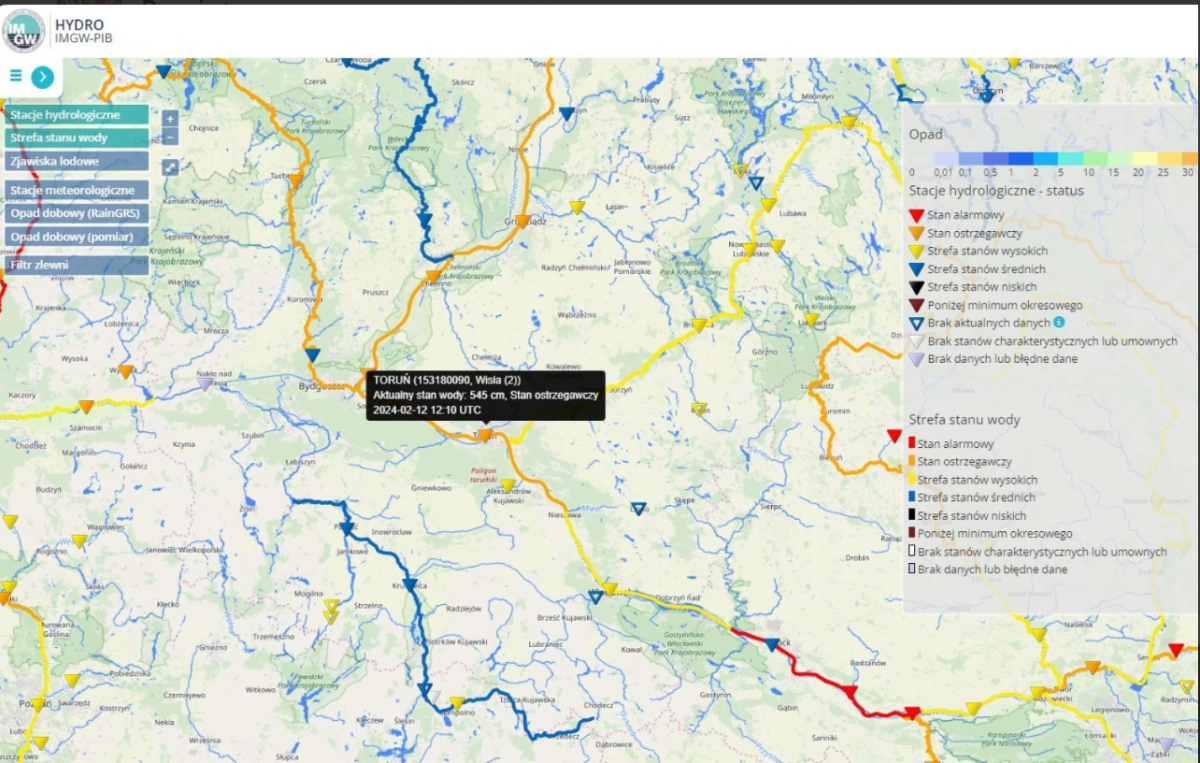Image resolution: width=1200 pixels, height=763 pixels.
Task: Select the orange marker above Szamocin
Action: coord(87,406)
